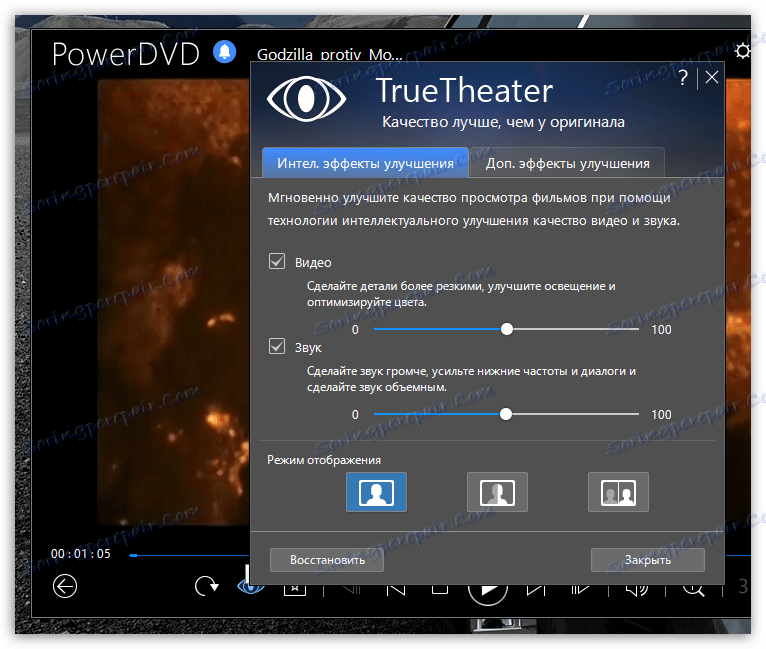
Task: Click the Звук label text
Action: 308,348
